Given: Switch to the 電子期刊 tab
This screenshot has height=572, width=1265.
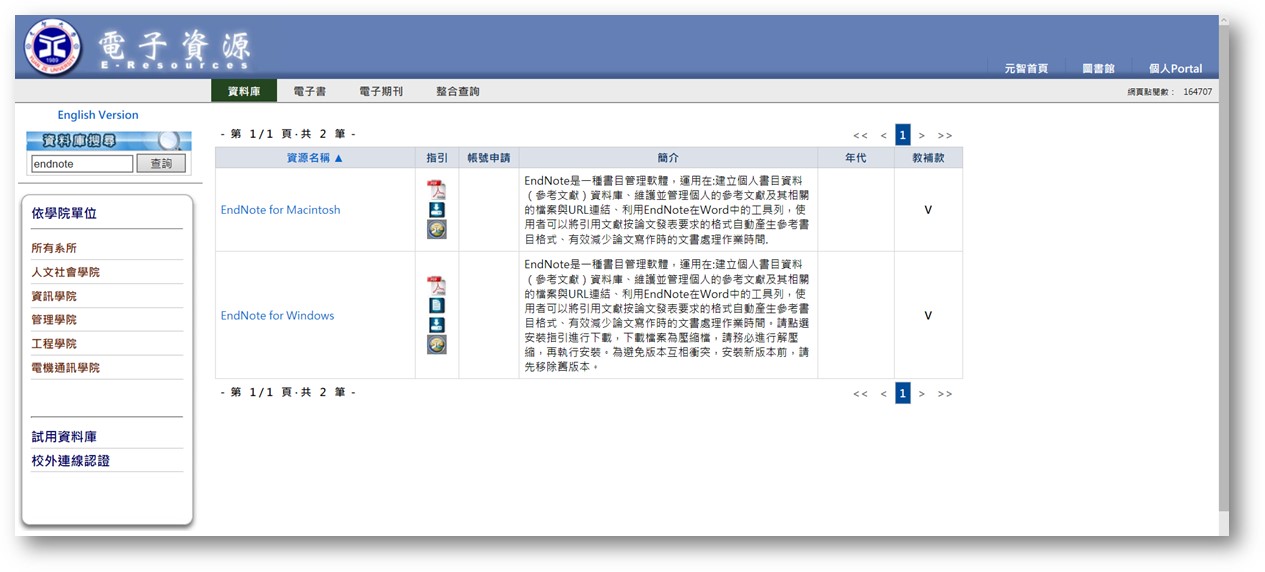Looking at the screenshot, I should point(381,91).
